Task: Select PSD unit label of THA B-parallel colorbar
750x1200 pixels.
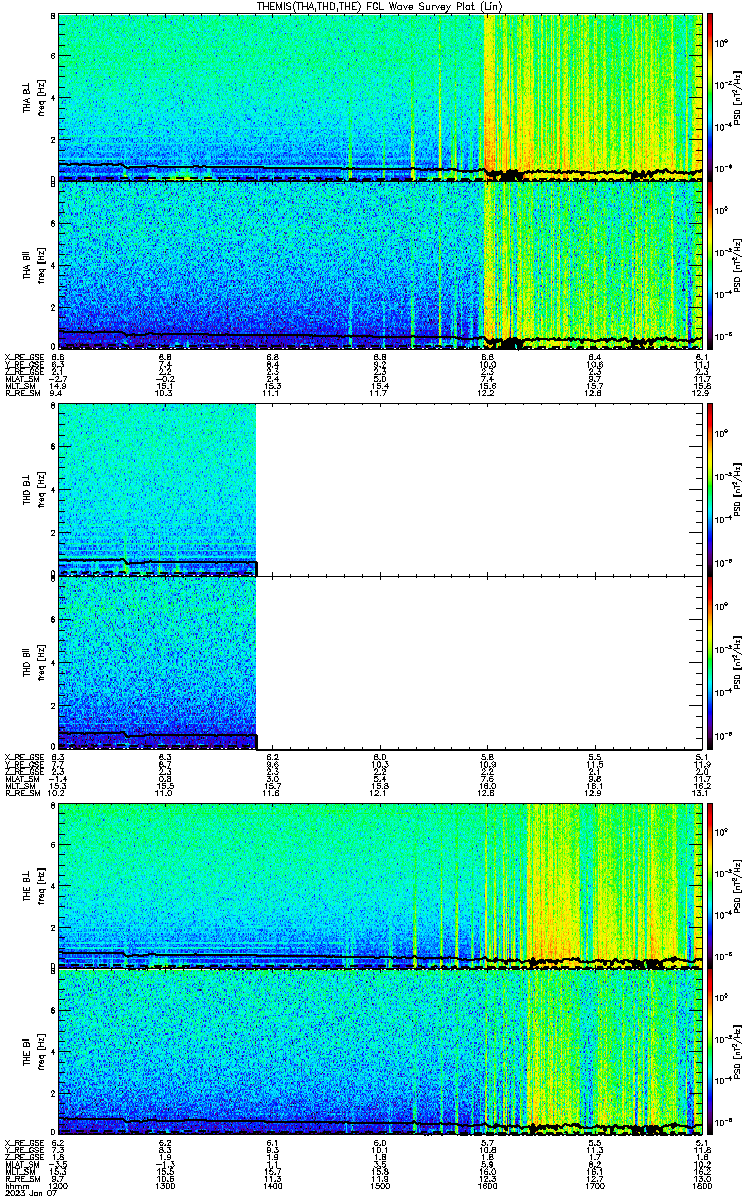Action: click(740, 265)
